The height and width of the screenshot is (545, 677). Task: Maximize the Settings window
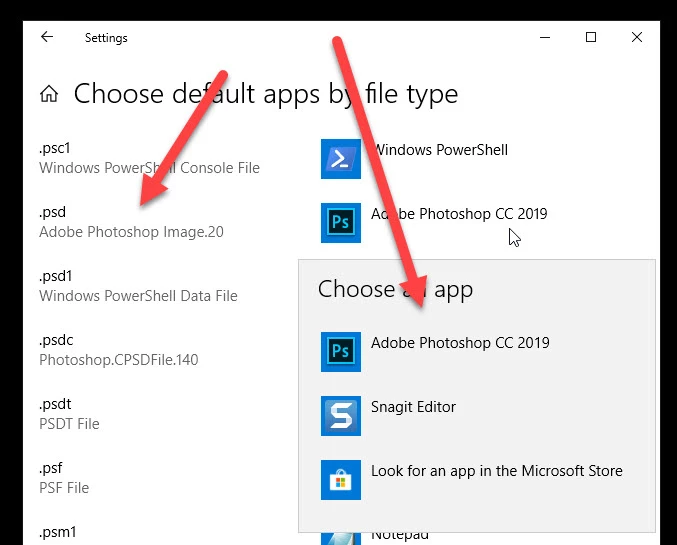coord(591,37)
